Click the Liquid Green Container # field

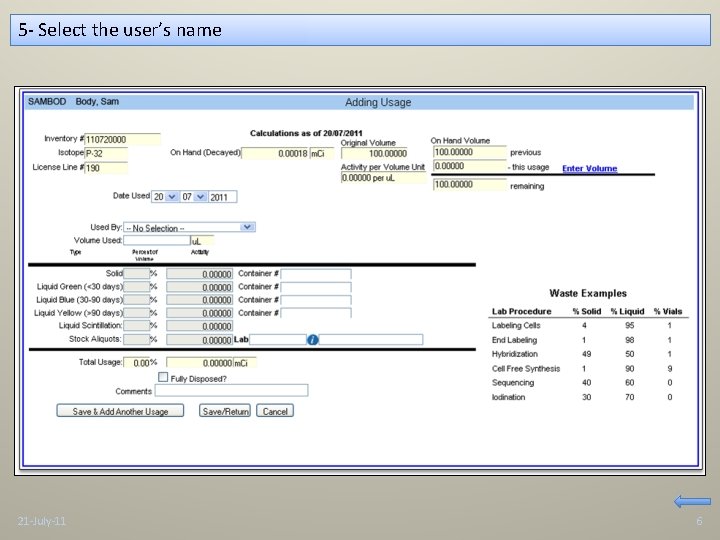[x=316, y=287]
